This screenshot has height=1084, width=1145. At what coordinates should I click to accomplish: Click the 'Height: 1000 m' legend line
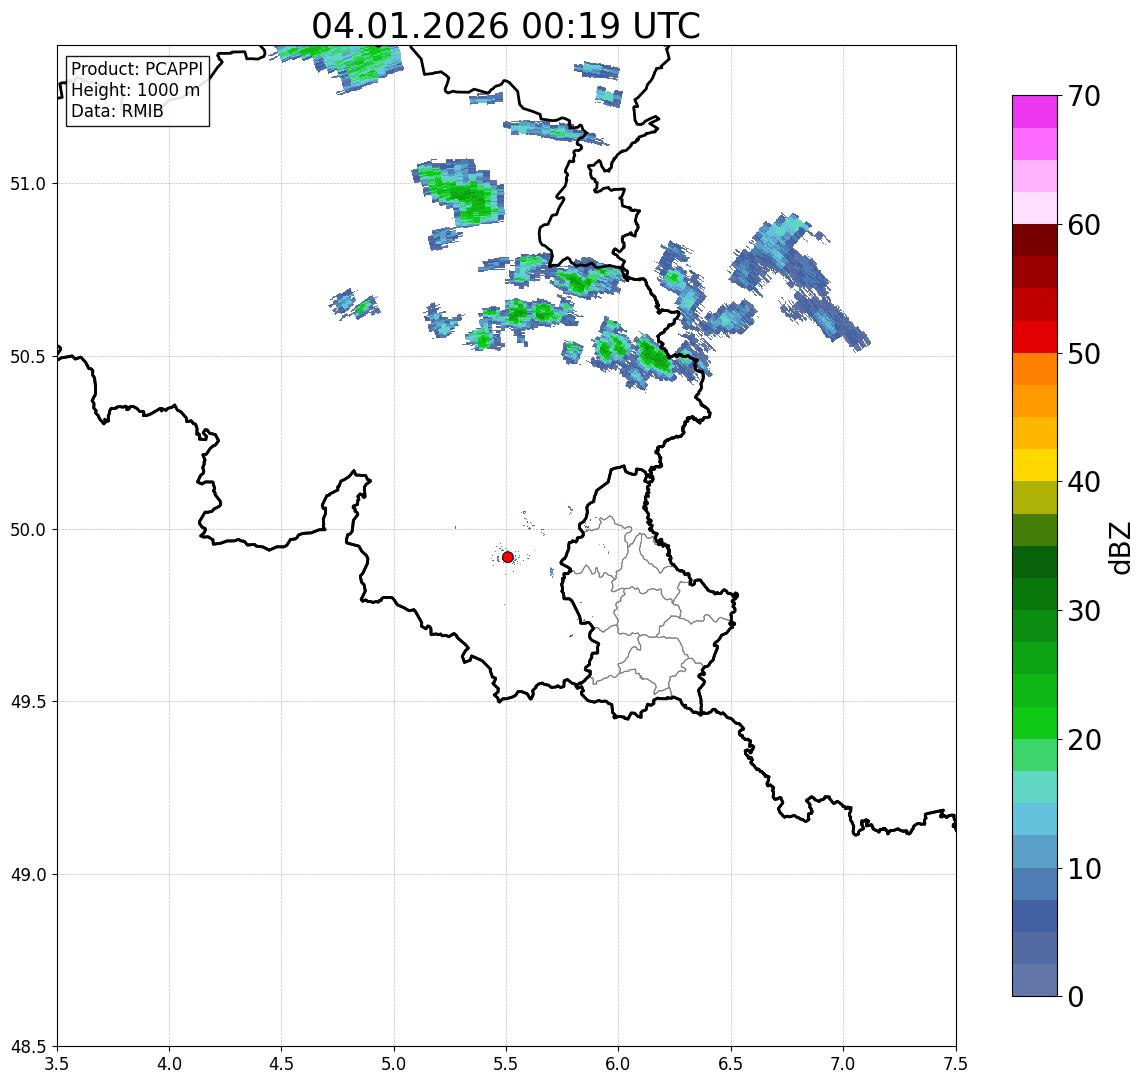pos(135,90)
